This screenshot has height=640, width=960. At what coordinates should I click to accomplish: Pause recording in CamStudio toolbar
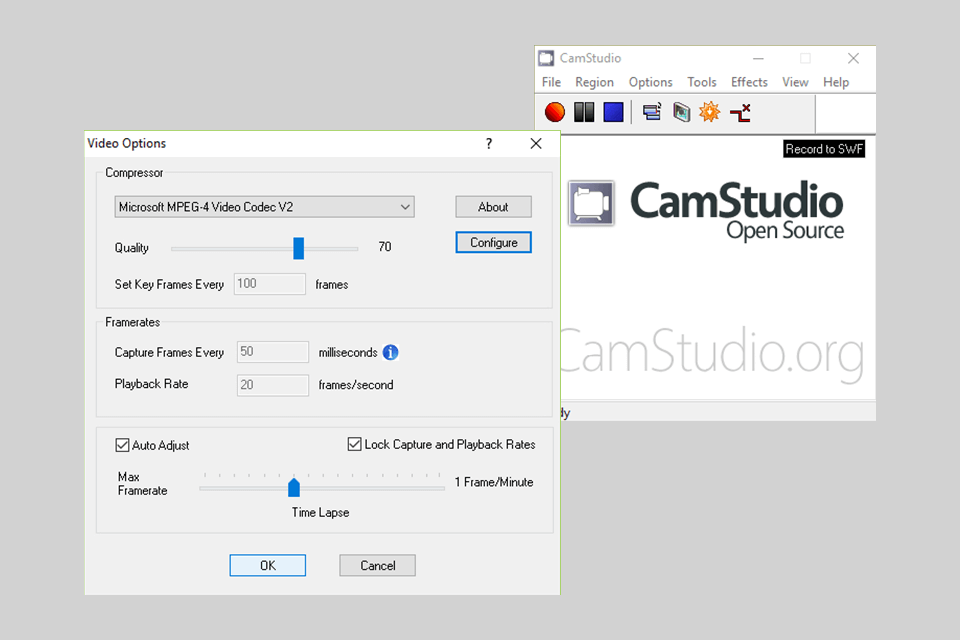pyautogui.click(x=584, y=112)
